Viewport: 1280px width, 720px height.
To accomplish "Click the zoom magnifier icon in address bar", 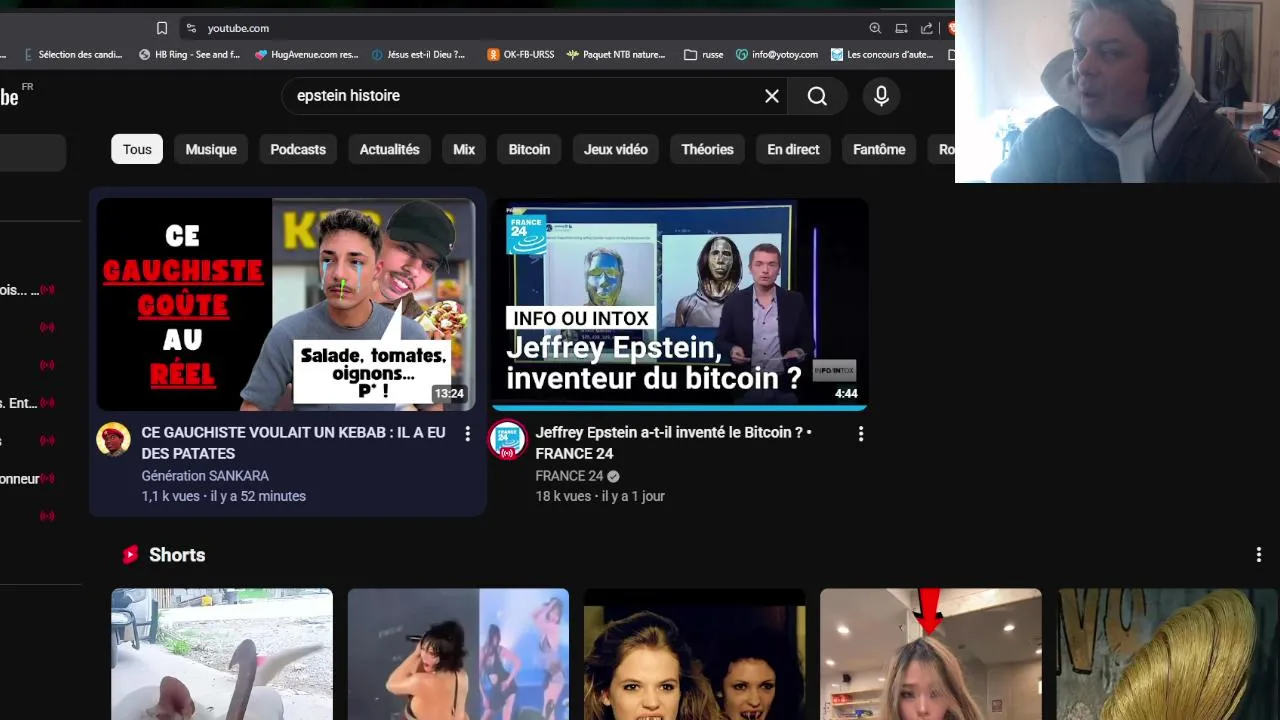I will 875,28.
